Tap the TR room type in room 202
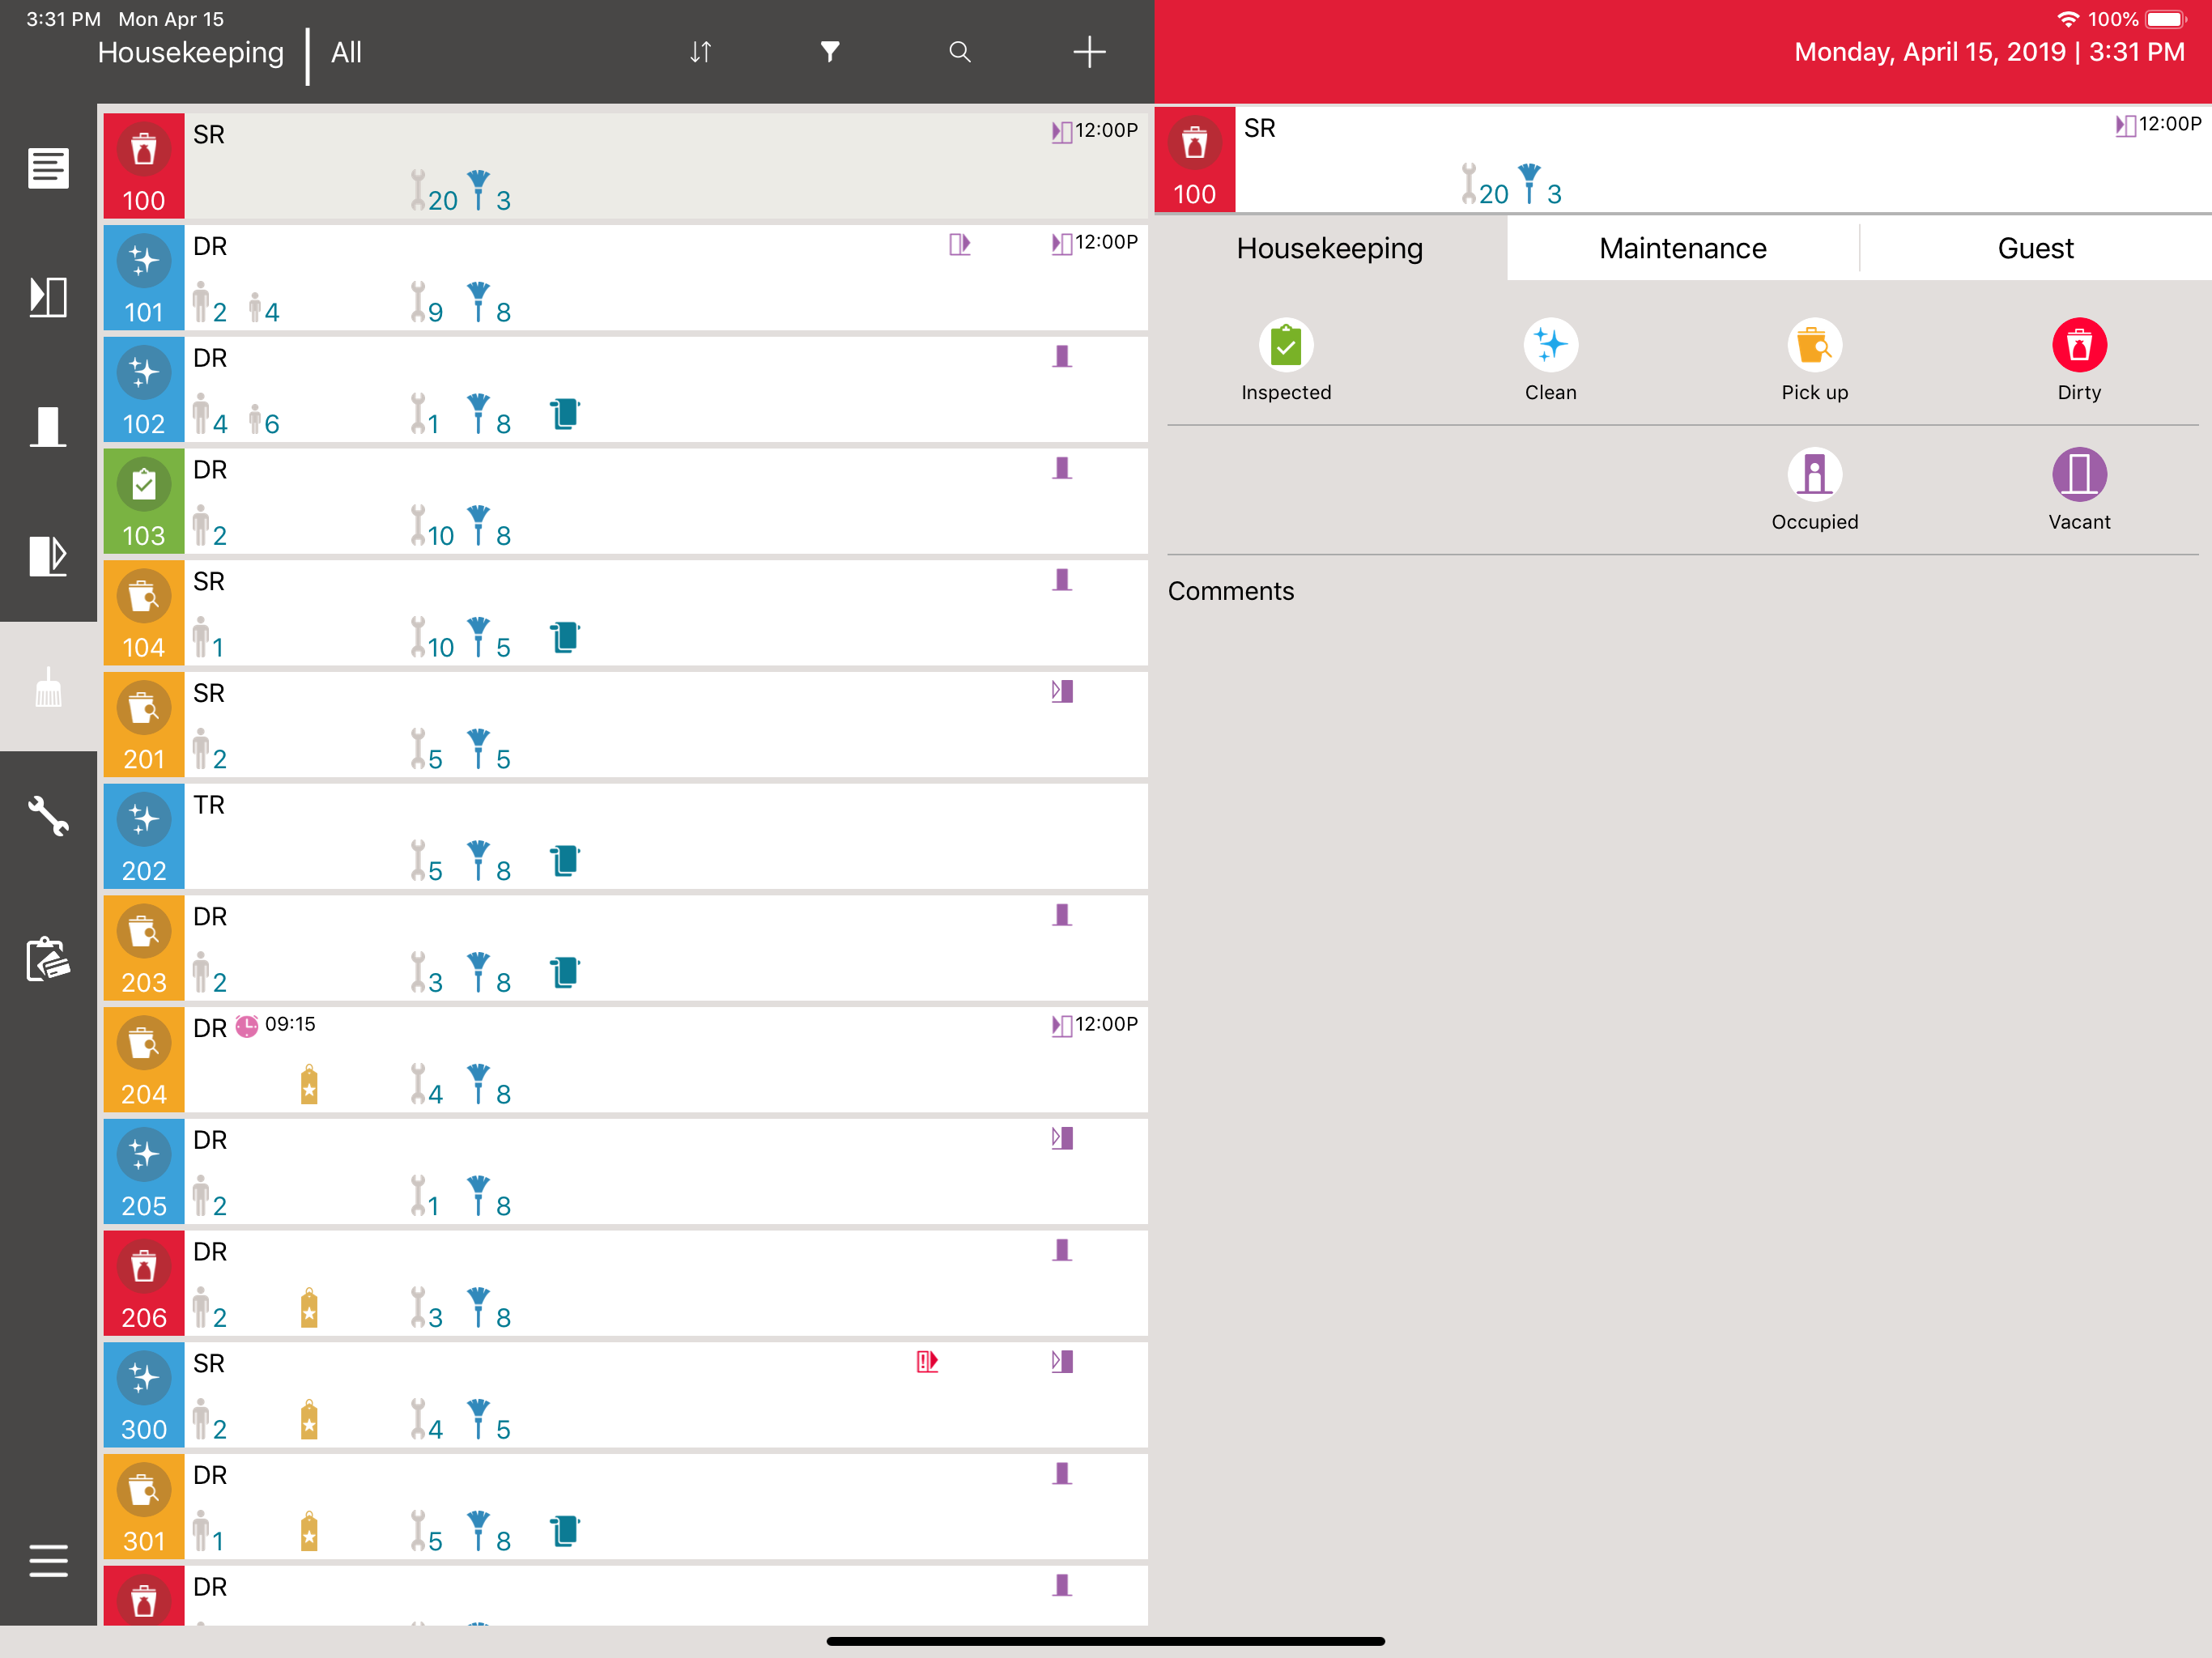 coord(208,805)
